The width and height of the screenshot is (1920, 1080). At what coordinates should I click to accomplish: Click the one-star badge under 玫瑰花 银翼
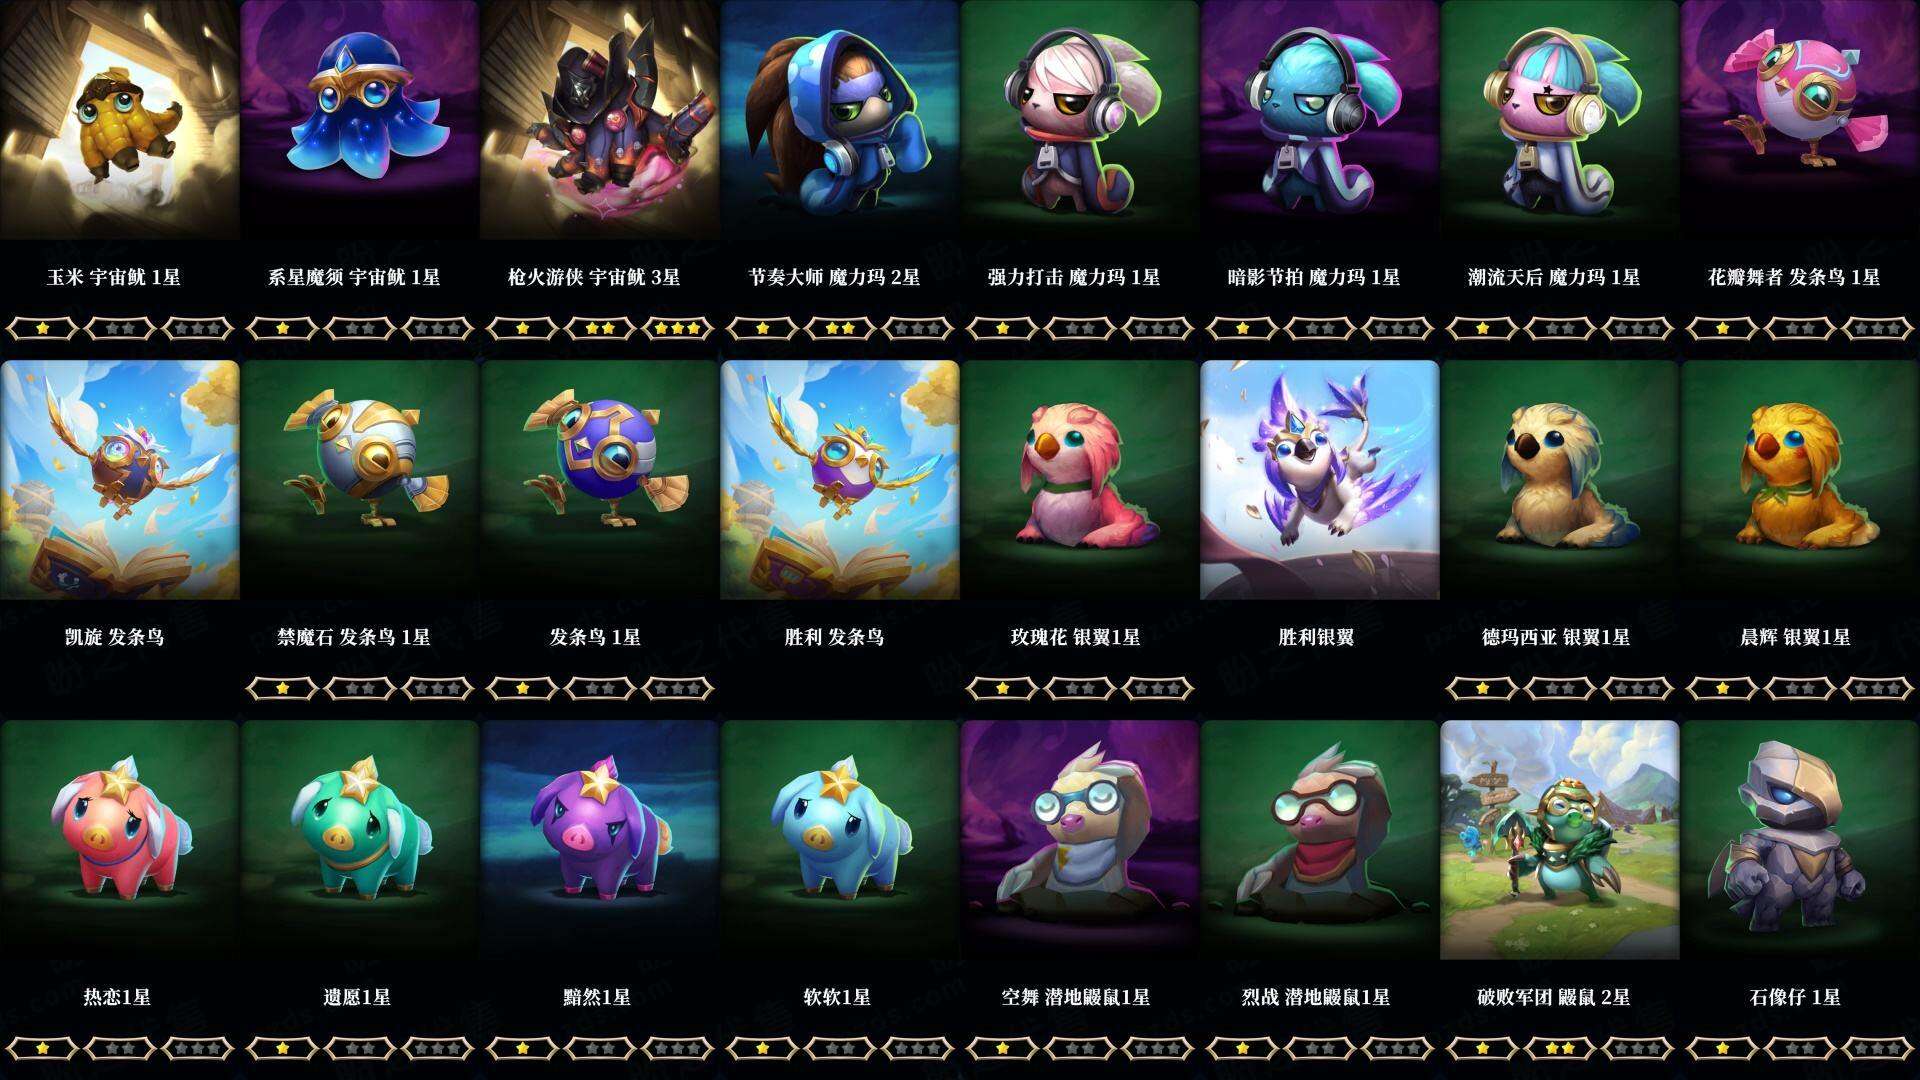pyautogui.click(x=1002, y=688)
